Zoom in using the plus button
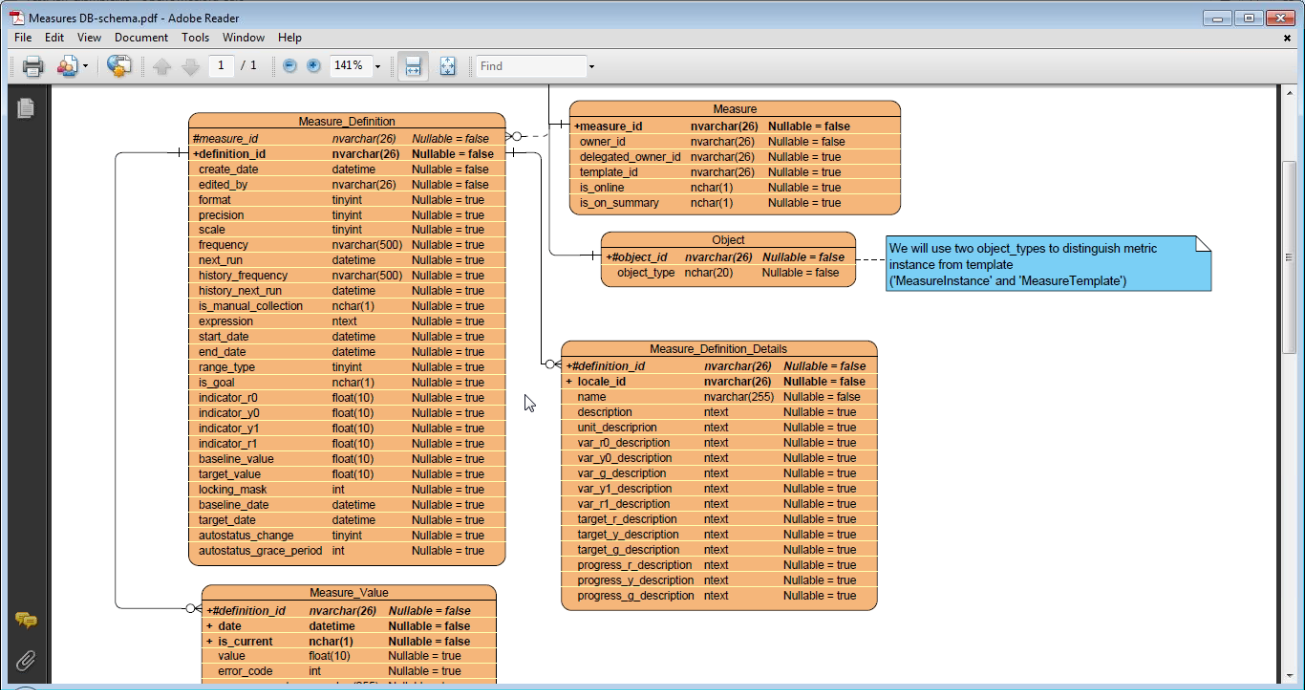 313,66
